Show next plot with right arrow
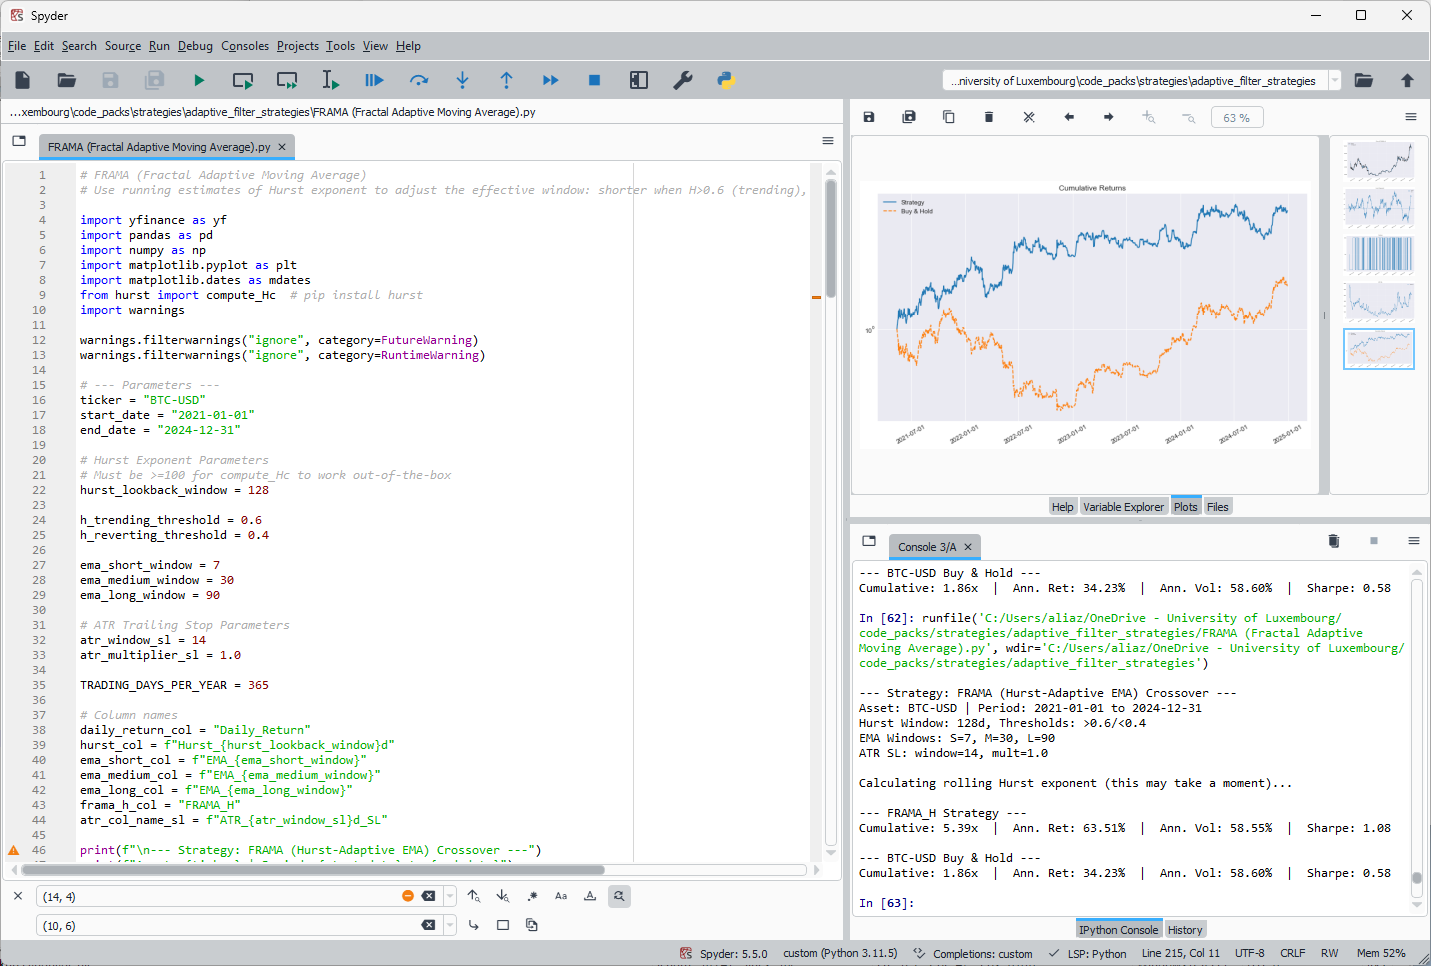Image resolution: width=1431 pixels, height=966 pixels. click(x=1109, y=117)
